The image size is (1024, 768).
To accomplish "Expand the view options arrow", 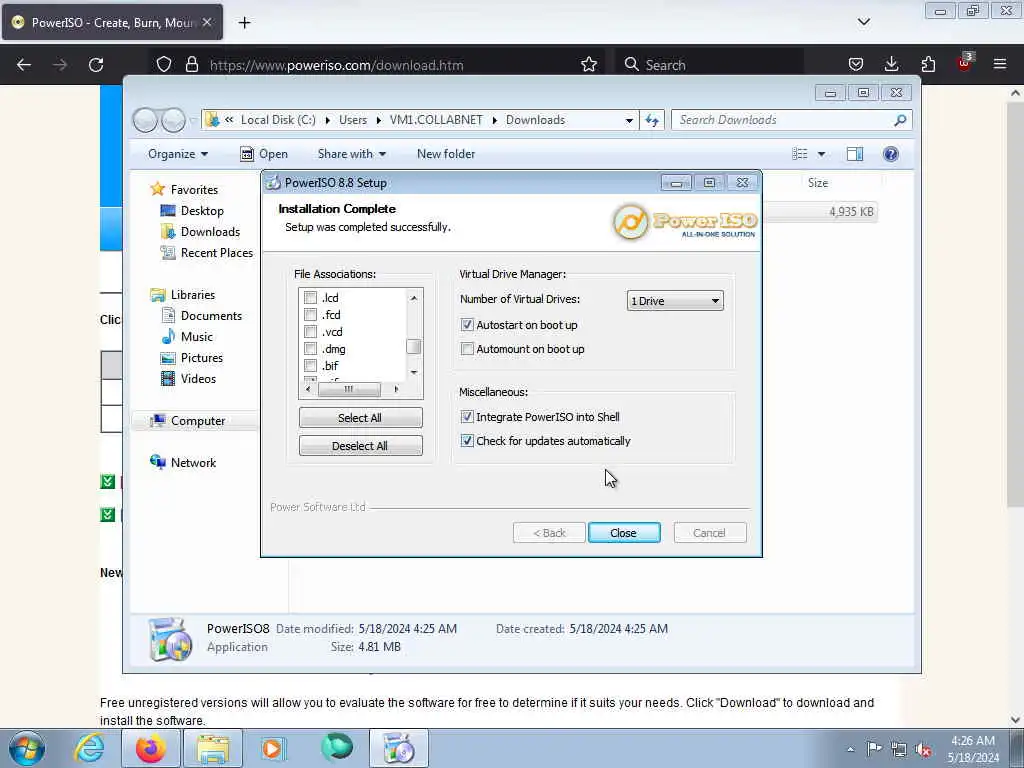I will coord(822,154).
